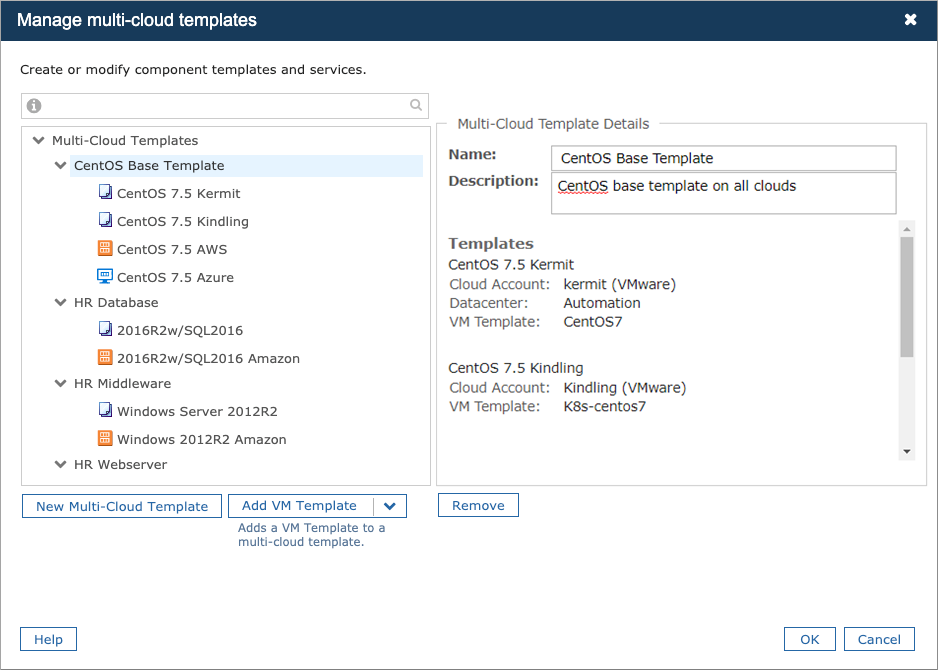This screenshot has height=670, width=938.
Task: Select CentOS 7.5 Kermit tree item
Action: (178, 193)
